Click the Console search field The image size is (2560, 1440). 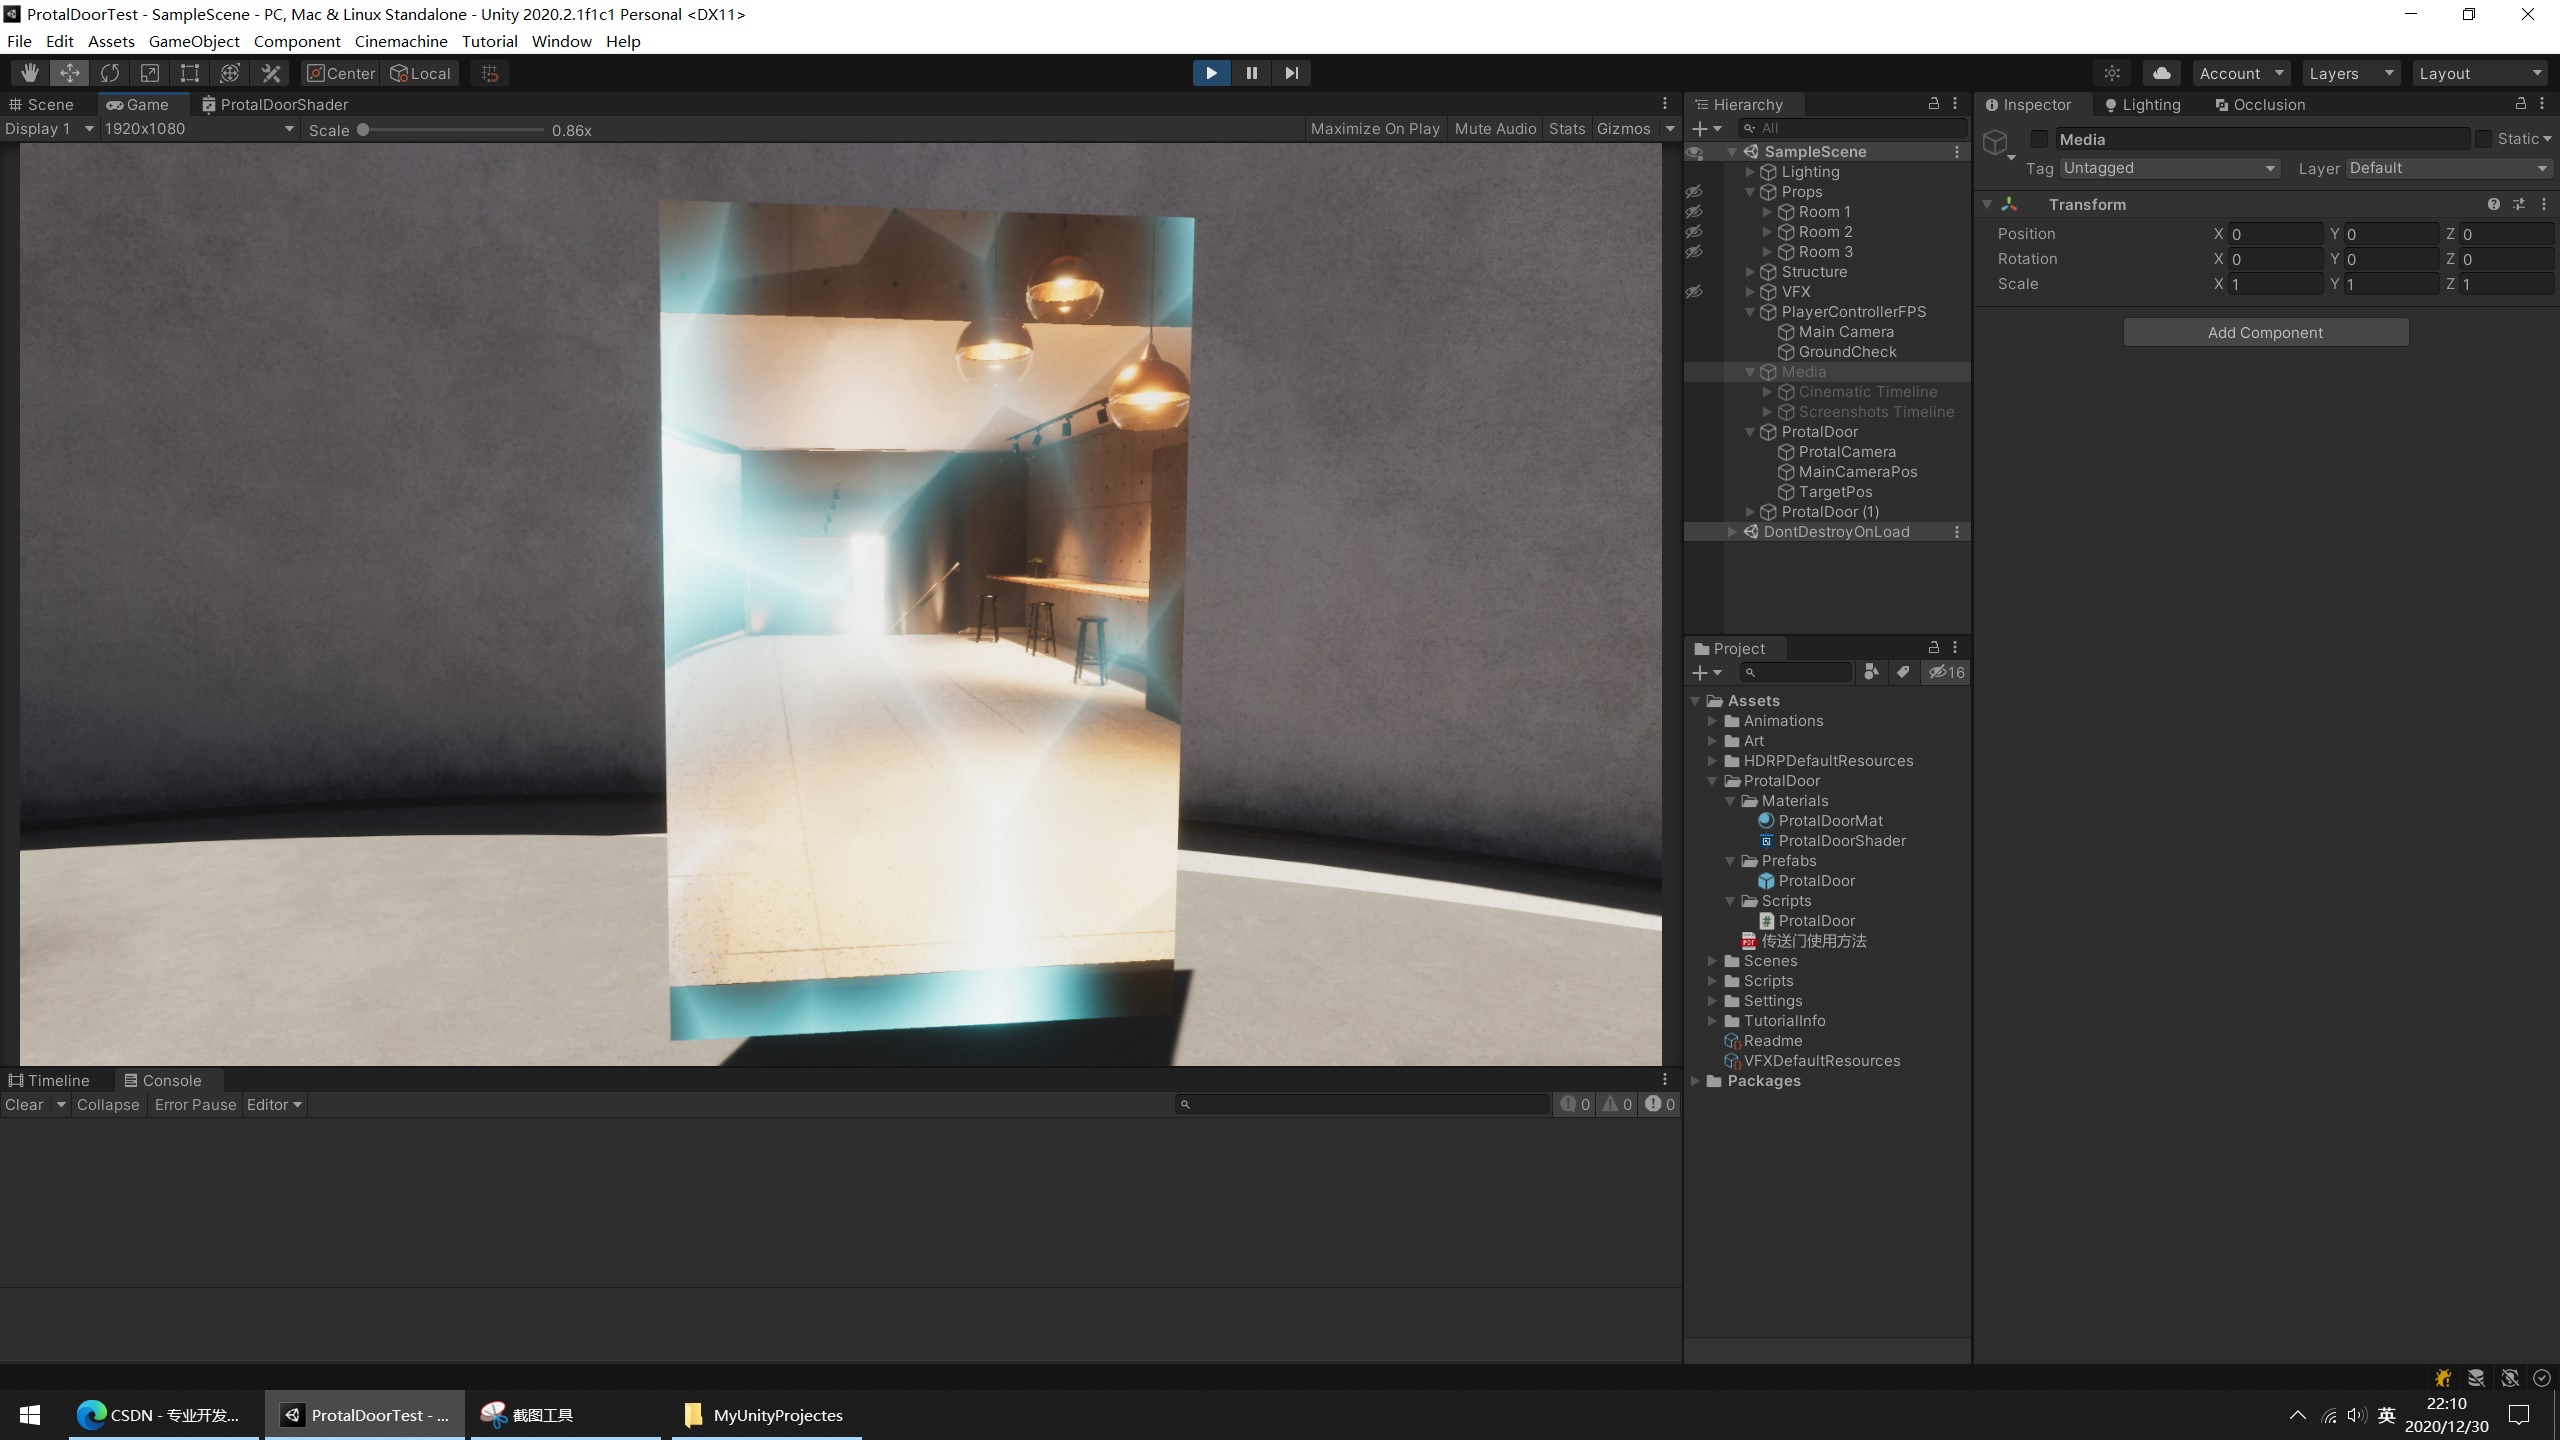click(1365, 1104)
